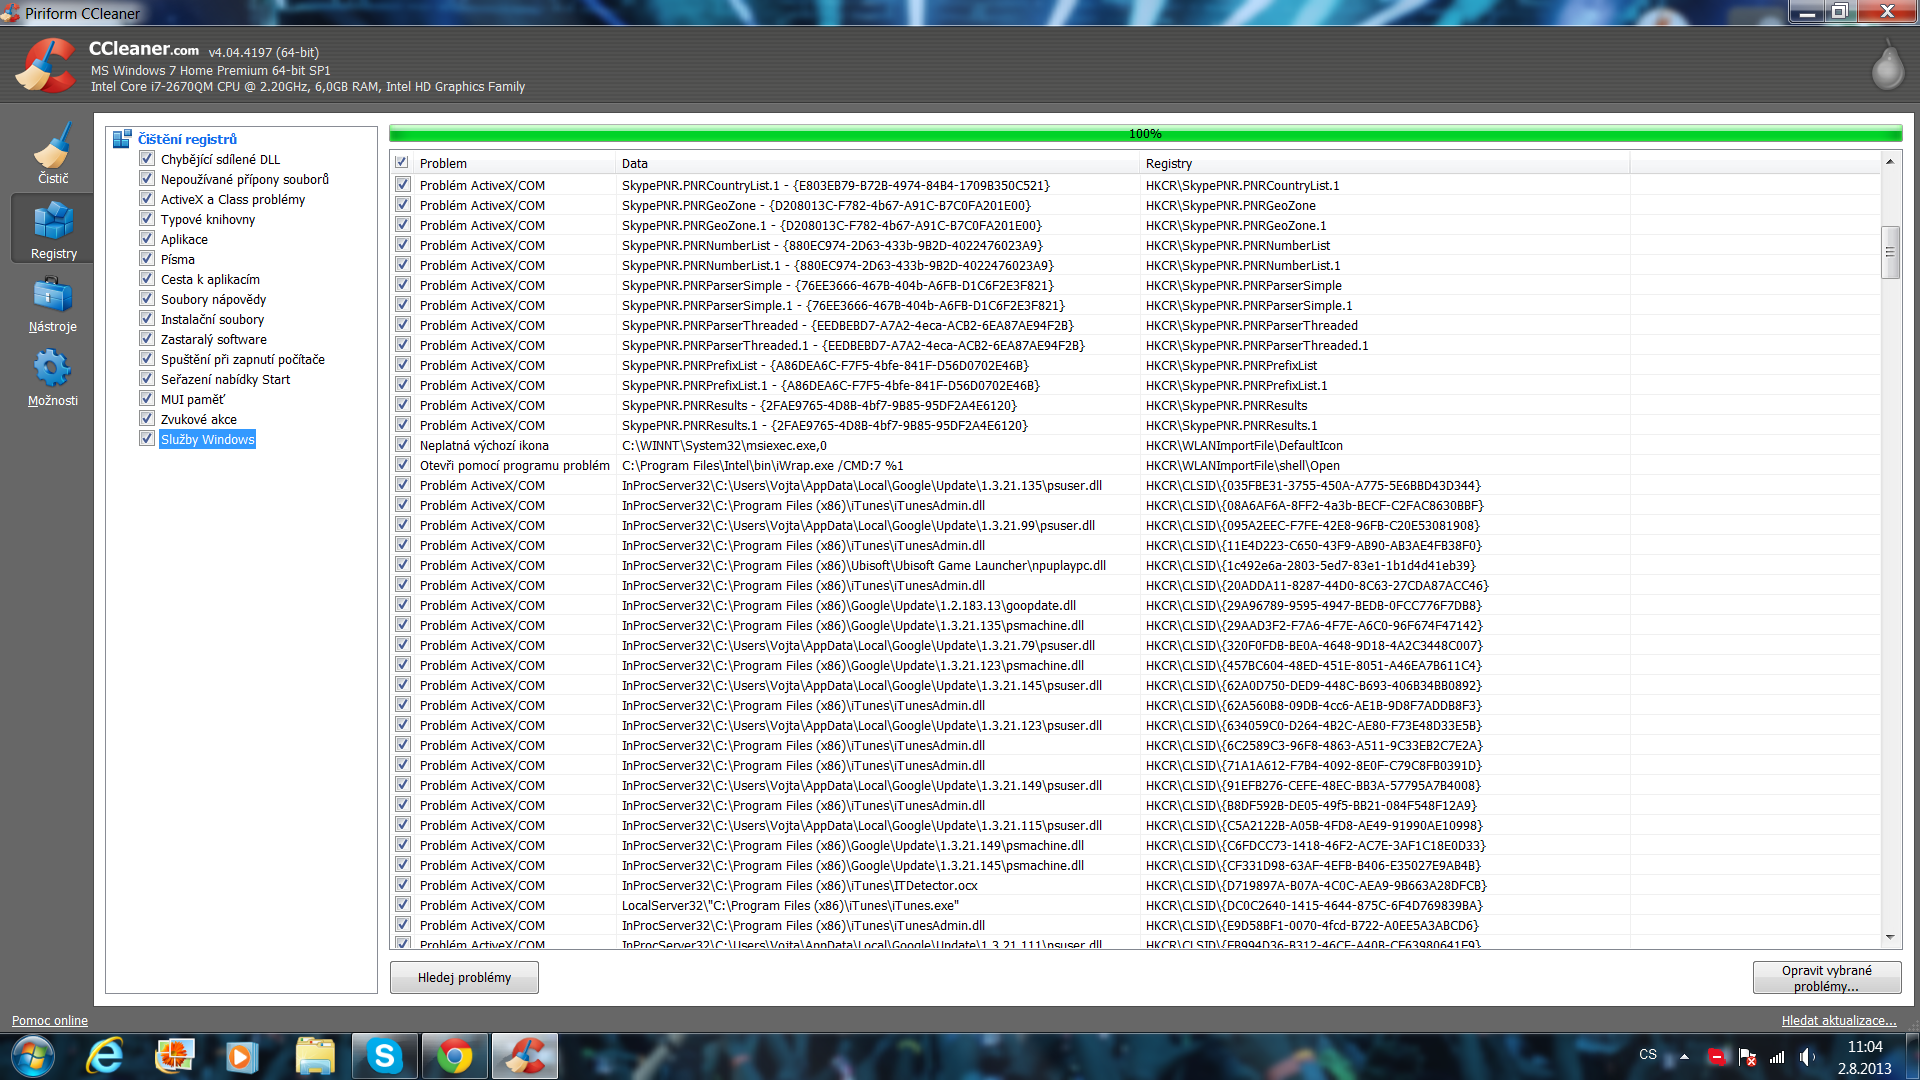Select the Seřazení nabídky Start item
Viewport: 1920px width, 1080px height.
click(x=225, y=379)
